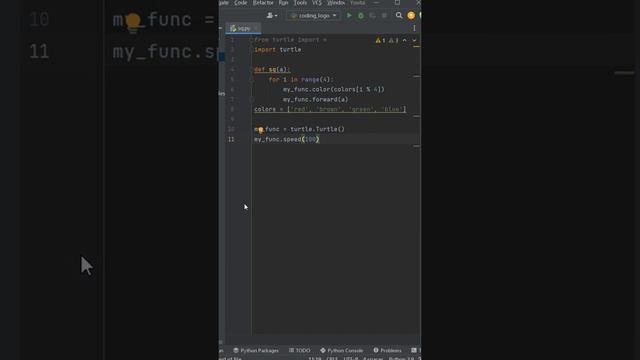This screenshot has width=640, height=360.
Task: Place cursor in 'my_func.speed(100)' line
Action: click(287, 139)
